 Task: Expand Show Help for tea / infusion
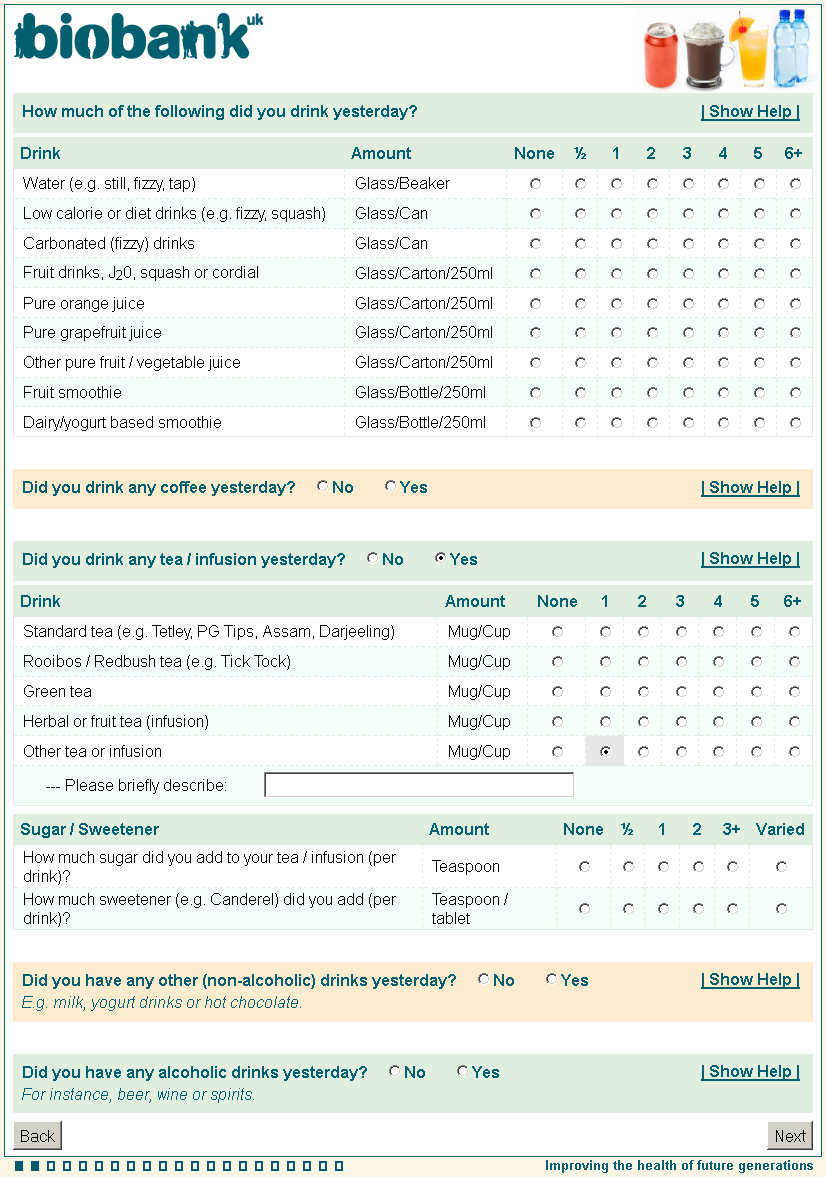tap(750, 559)
